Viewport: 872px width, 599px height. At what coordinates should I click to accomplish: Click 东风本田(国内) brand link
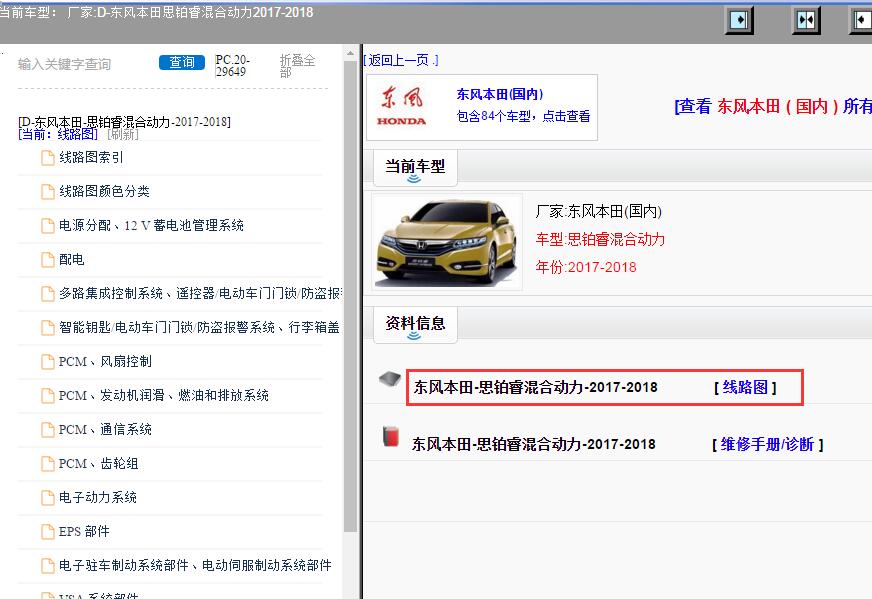tap(500, 95)
